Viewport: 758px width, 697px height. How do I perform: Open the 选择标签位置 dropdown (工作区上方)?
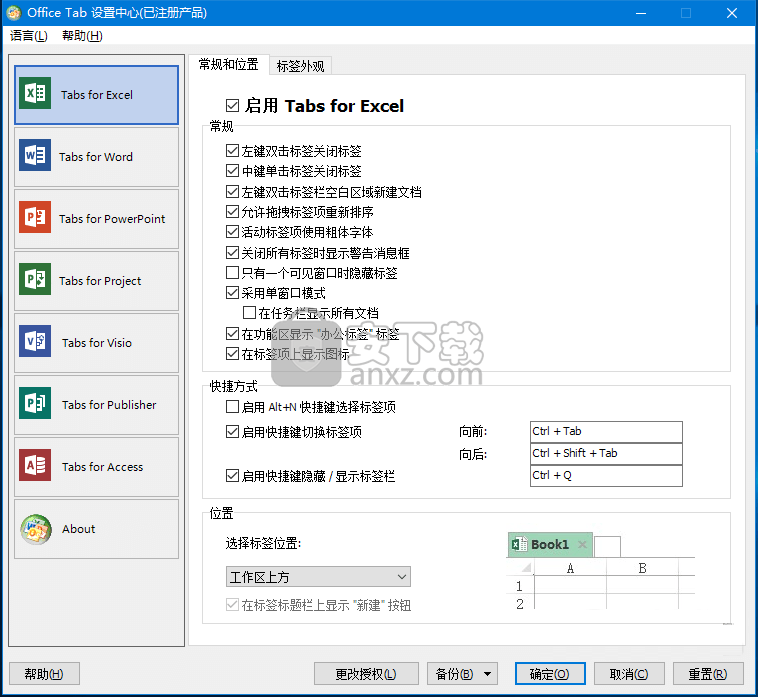tap(318, 577)
